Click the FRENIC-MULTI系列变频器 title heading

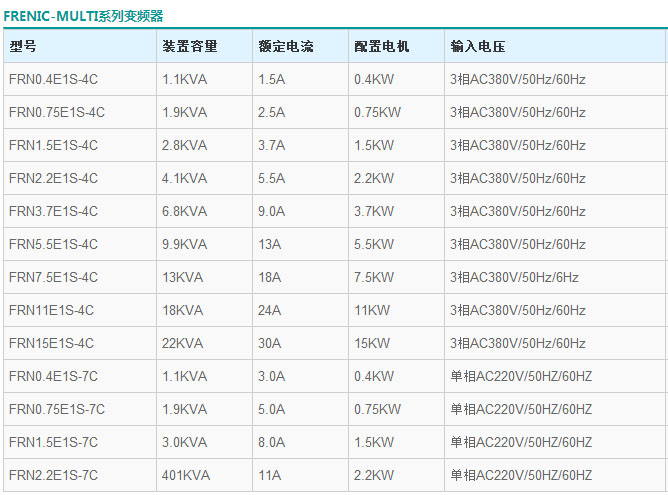pos(84,16)
